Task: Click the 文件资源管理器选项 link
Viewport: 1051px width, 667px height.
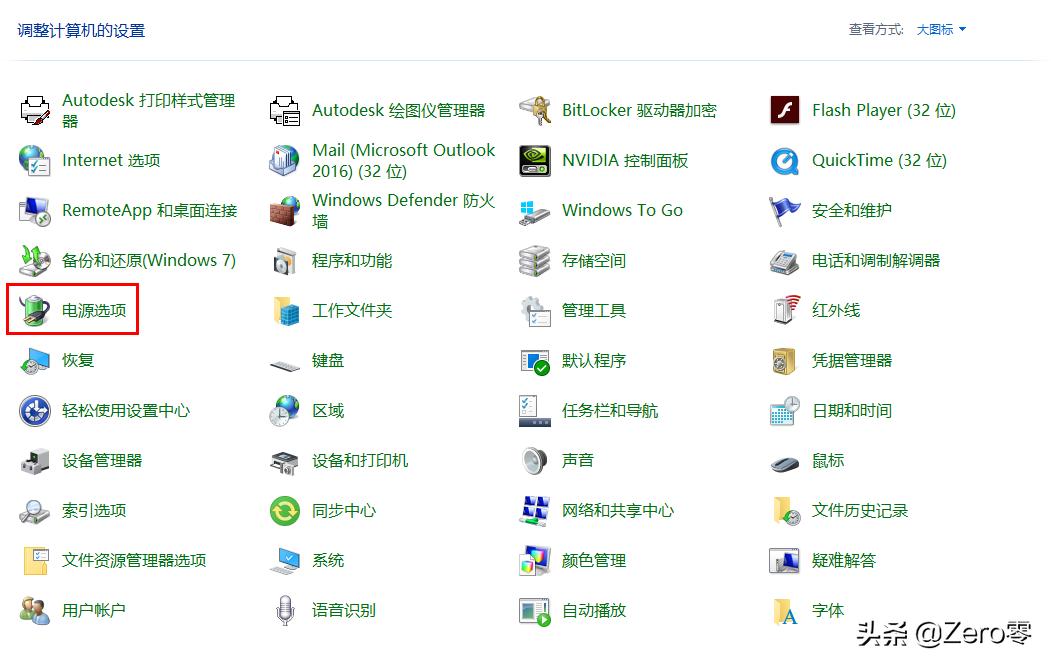Action: pyautogui.click(x=134, y=560)
